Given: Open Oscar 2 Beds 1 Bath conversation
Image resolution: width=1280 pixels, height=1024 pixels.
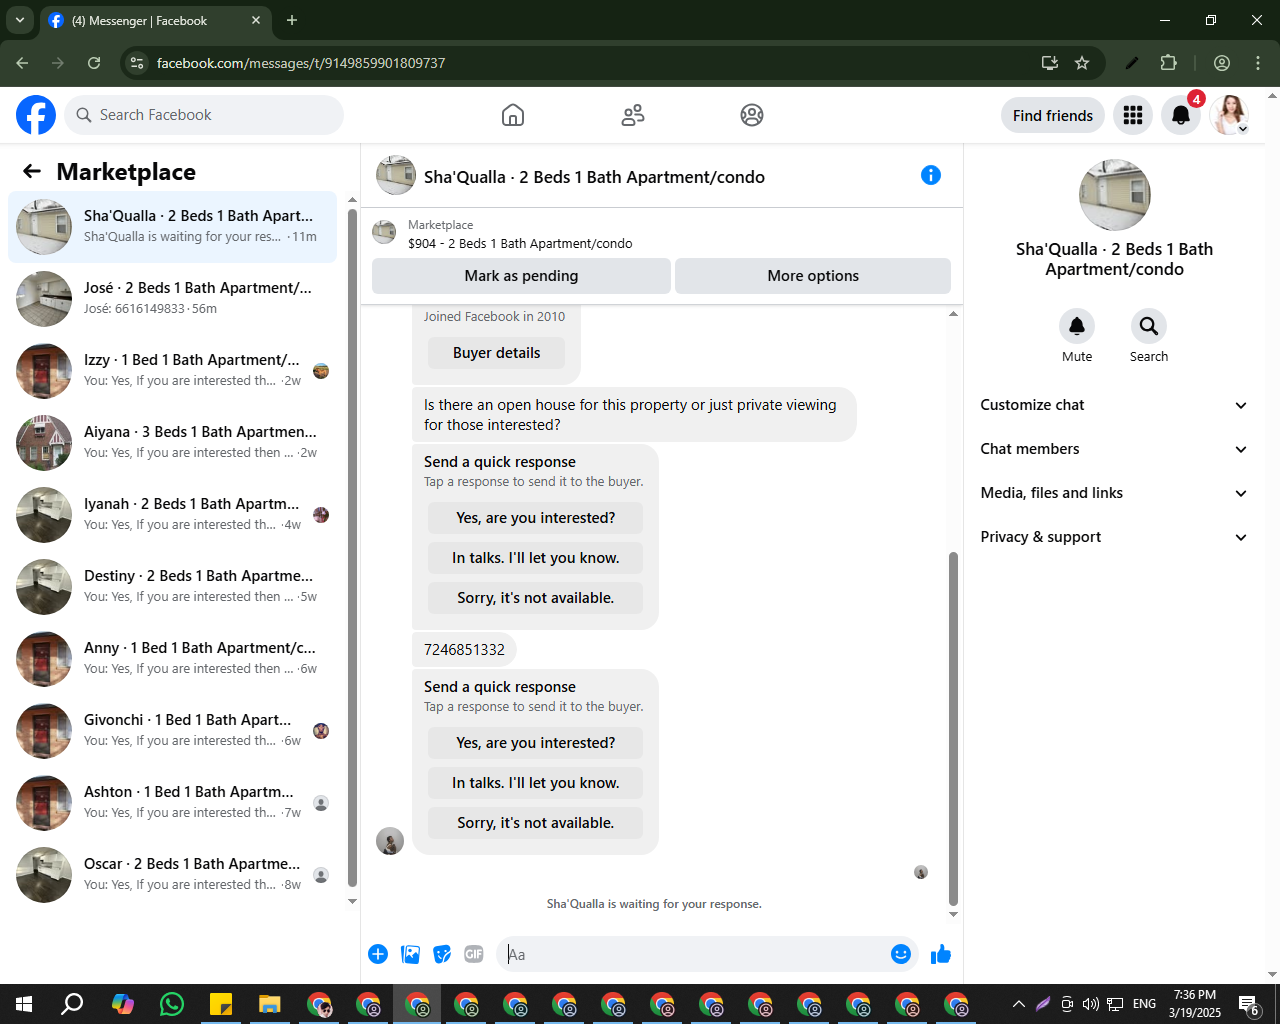Looking at the screenshot, I should pos(172,875).
